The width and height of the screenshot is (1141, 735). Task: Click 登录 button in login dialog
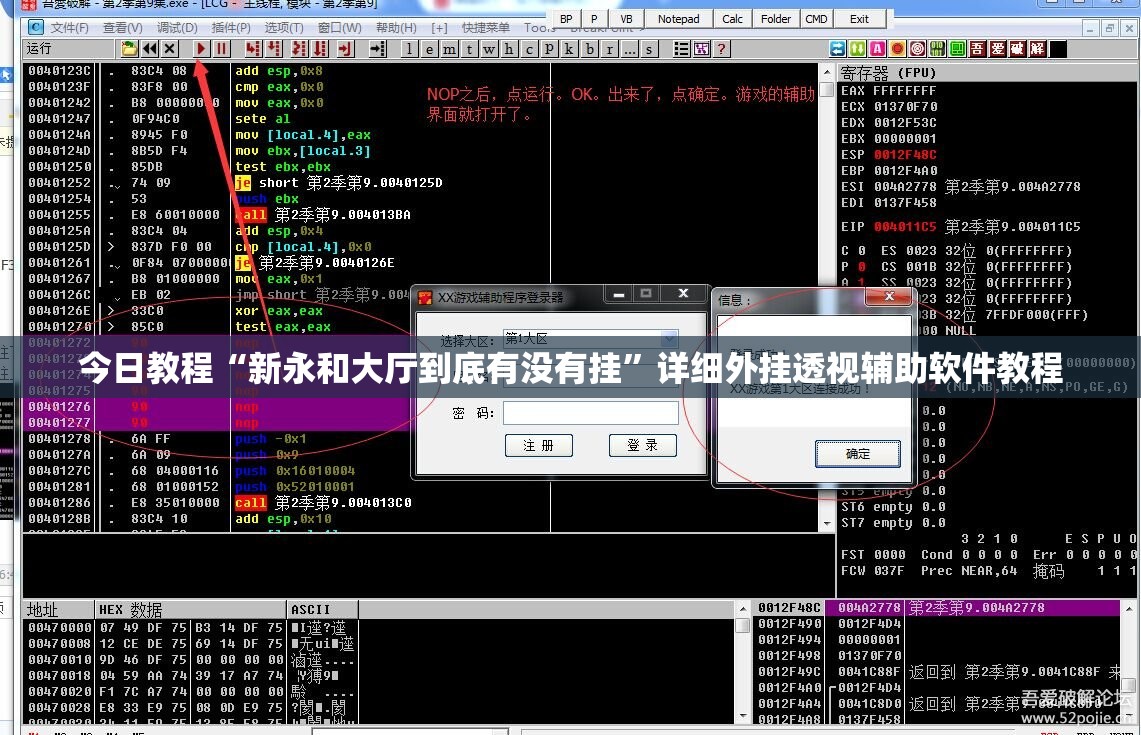click(643, 445)
